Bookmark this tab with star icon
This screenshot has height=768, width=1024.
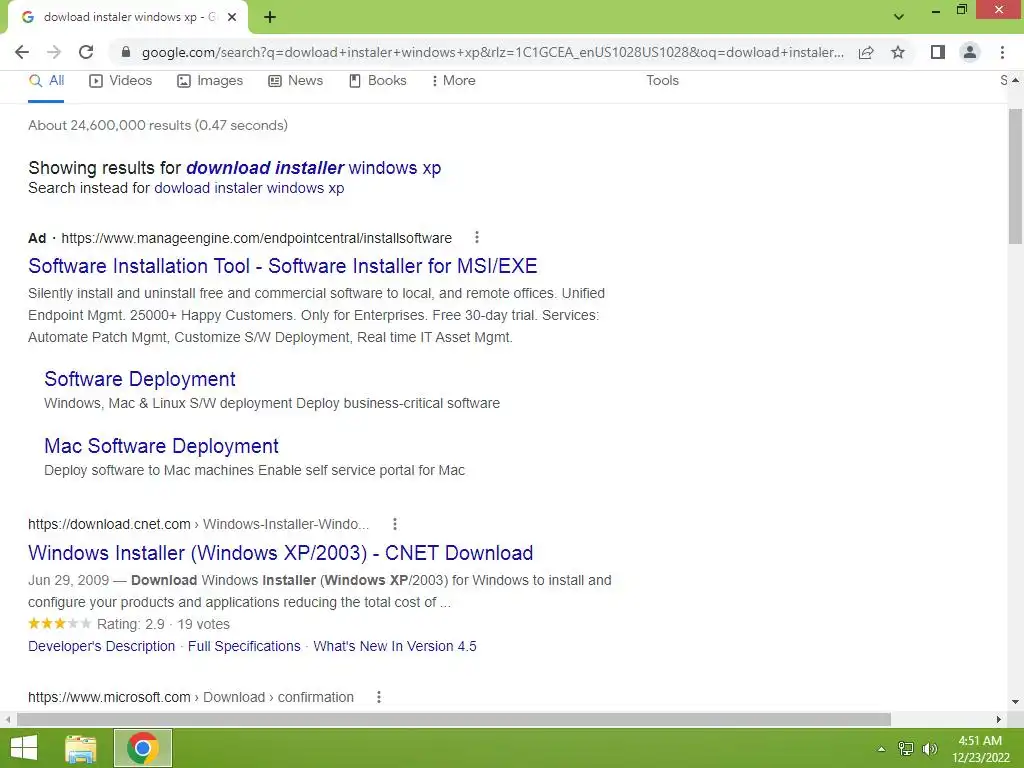pyautogui.click(x=898, y=52)
